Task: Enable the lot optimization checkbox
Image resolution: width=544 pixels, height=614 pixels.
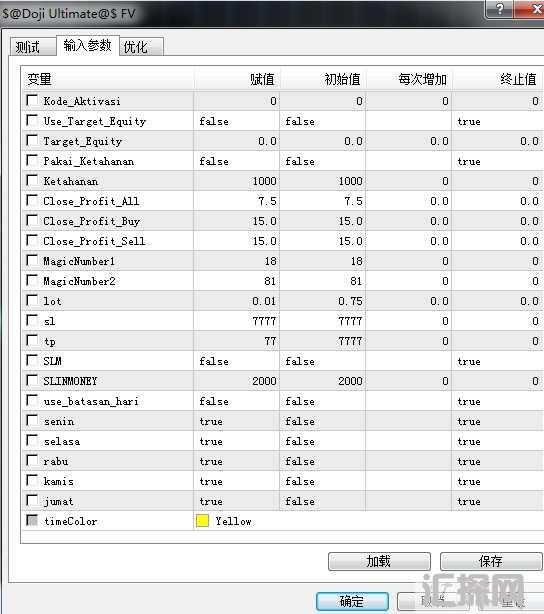Action: (x=32, y=300)
